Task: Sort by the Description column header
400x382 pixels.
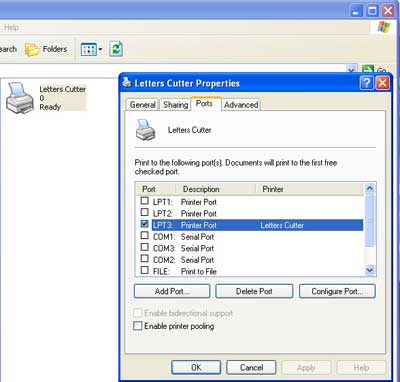Action: tap(215, 189)
